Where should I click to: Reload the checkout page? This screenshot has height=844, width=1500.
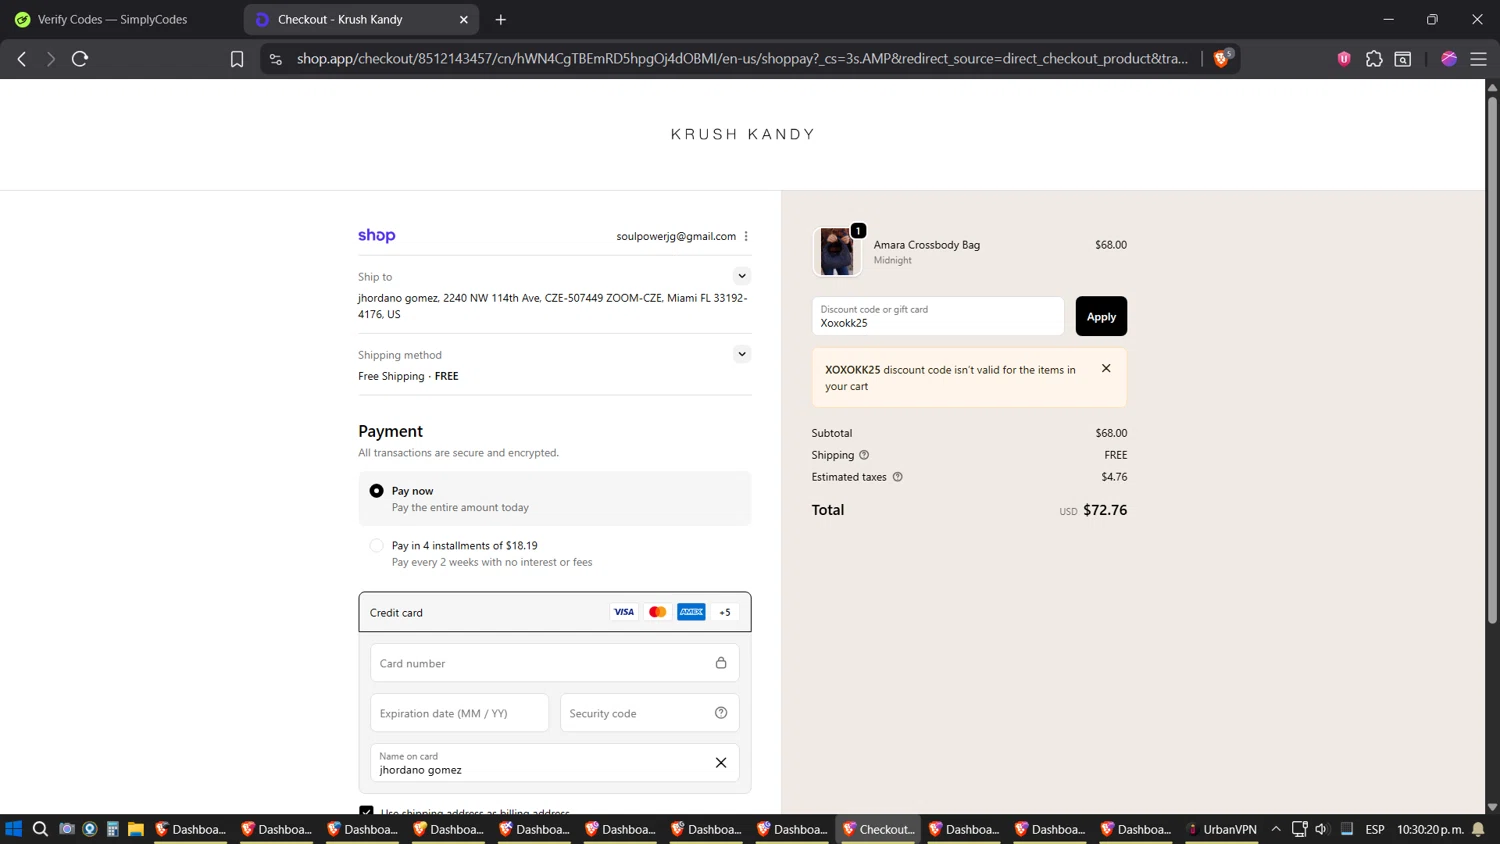(x=80, y=59)
